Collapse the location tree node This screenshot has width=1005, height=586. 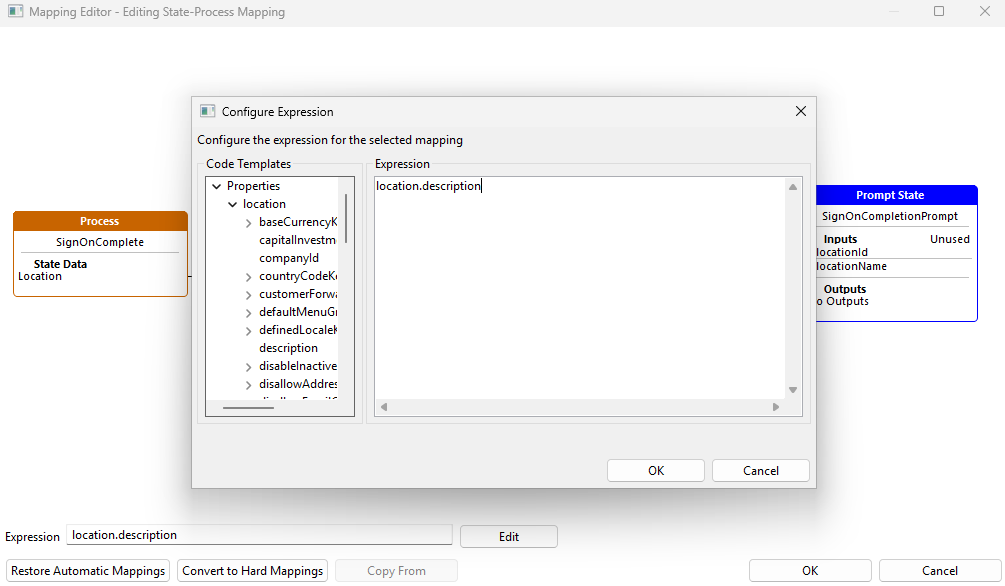[232, 203]
